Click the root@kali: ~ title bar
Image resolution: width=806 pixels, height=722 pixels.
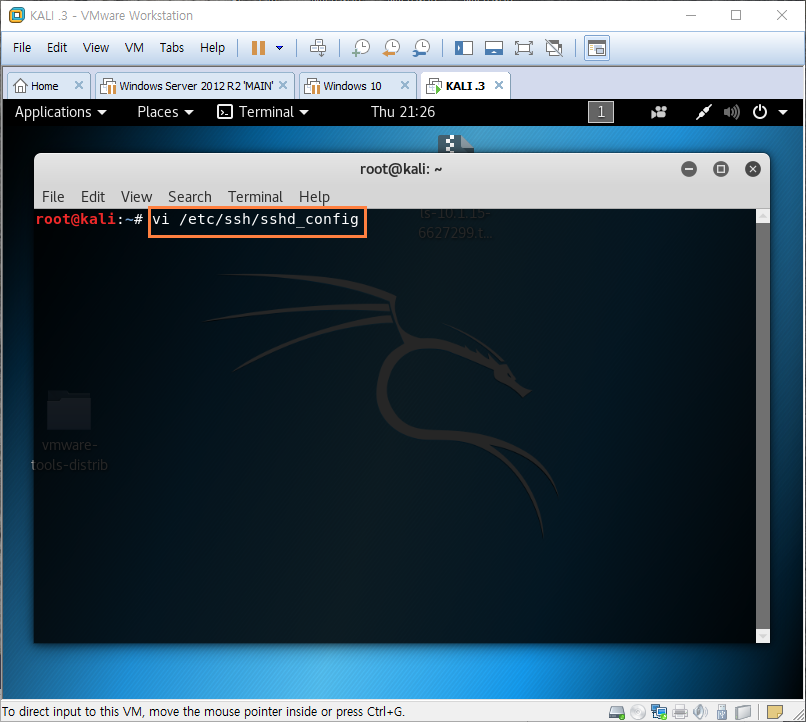[x=401, y=169]
